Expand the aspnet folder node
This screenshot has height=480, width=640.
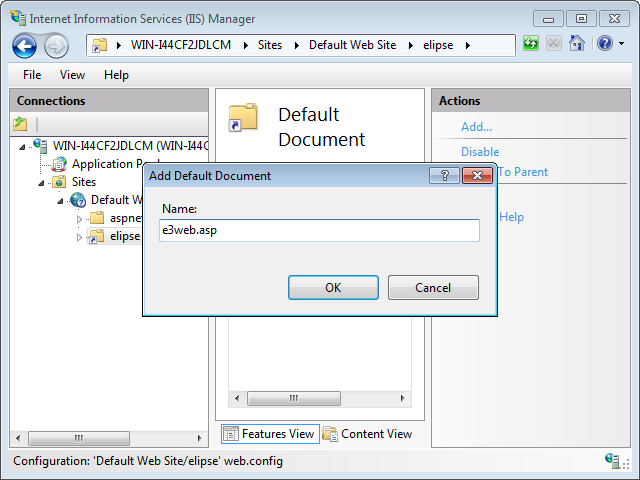click(x=79, y=219)
